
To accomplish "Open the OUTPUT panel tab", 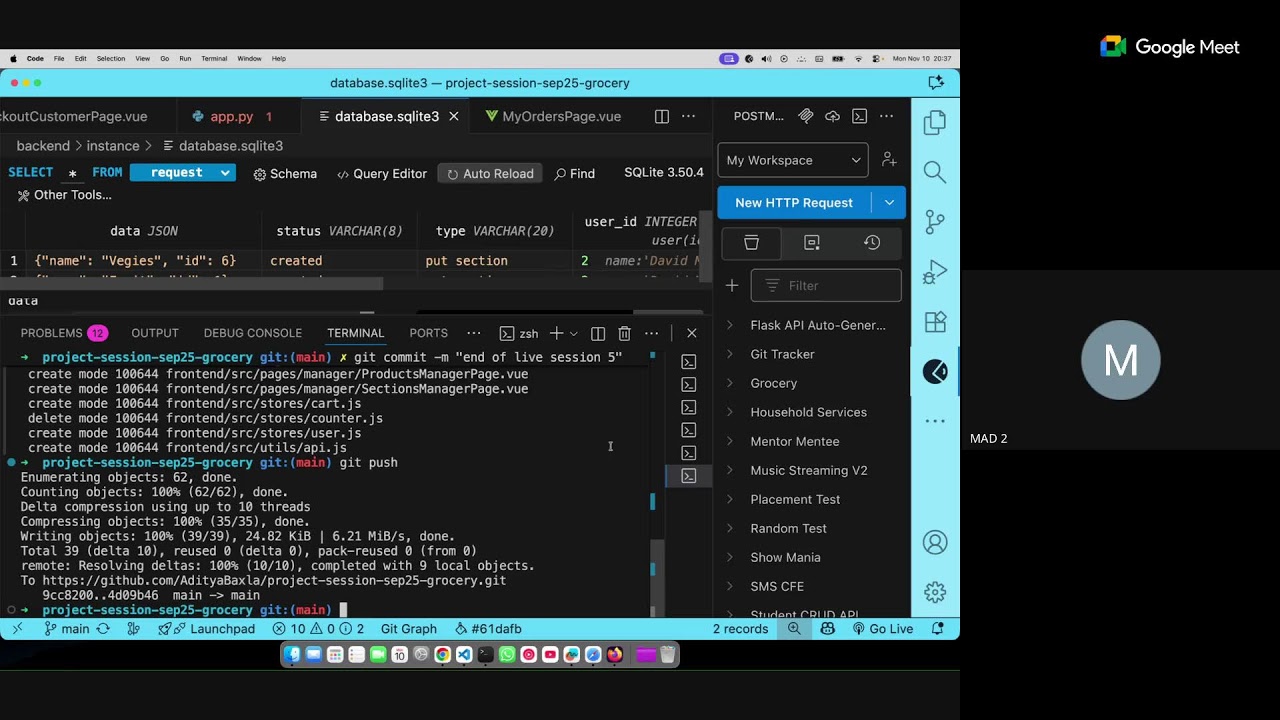I will 155,333.
